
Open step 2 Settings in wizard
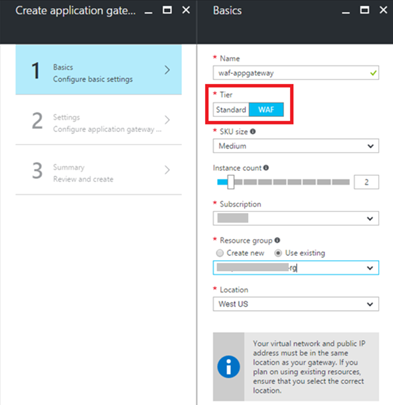click(x=98, y=120)
